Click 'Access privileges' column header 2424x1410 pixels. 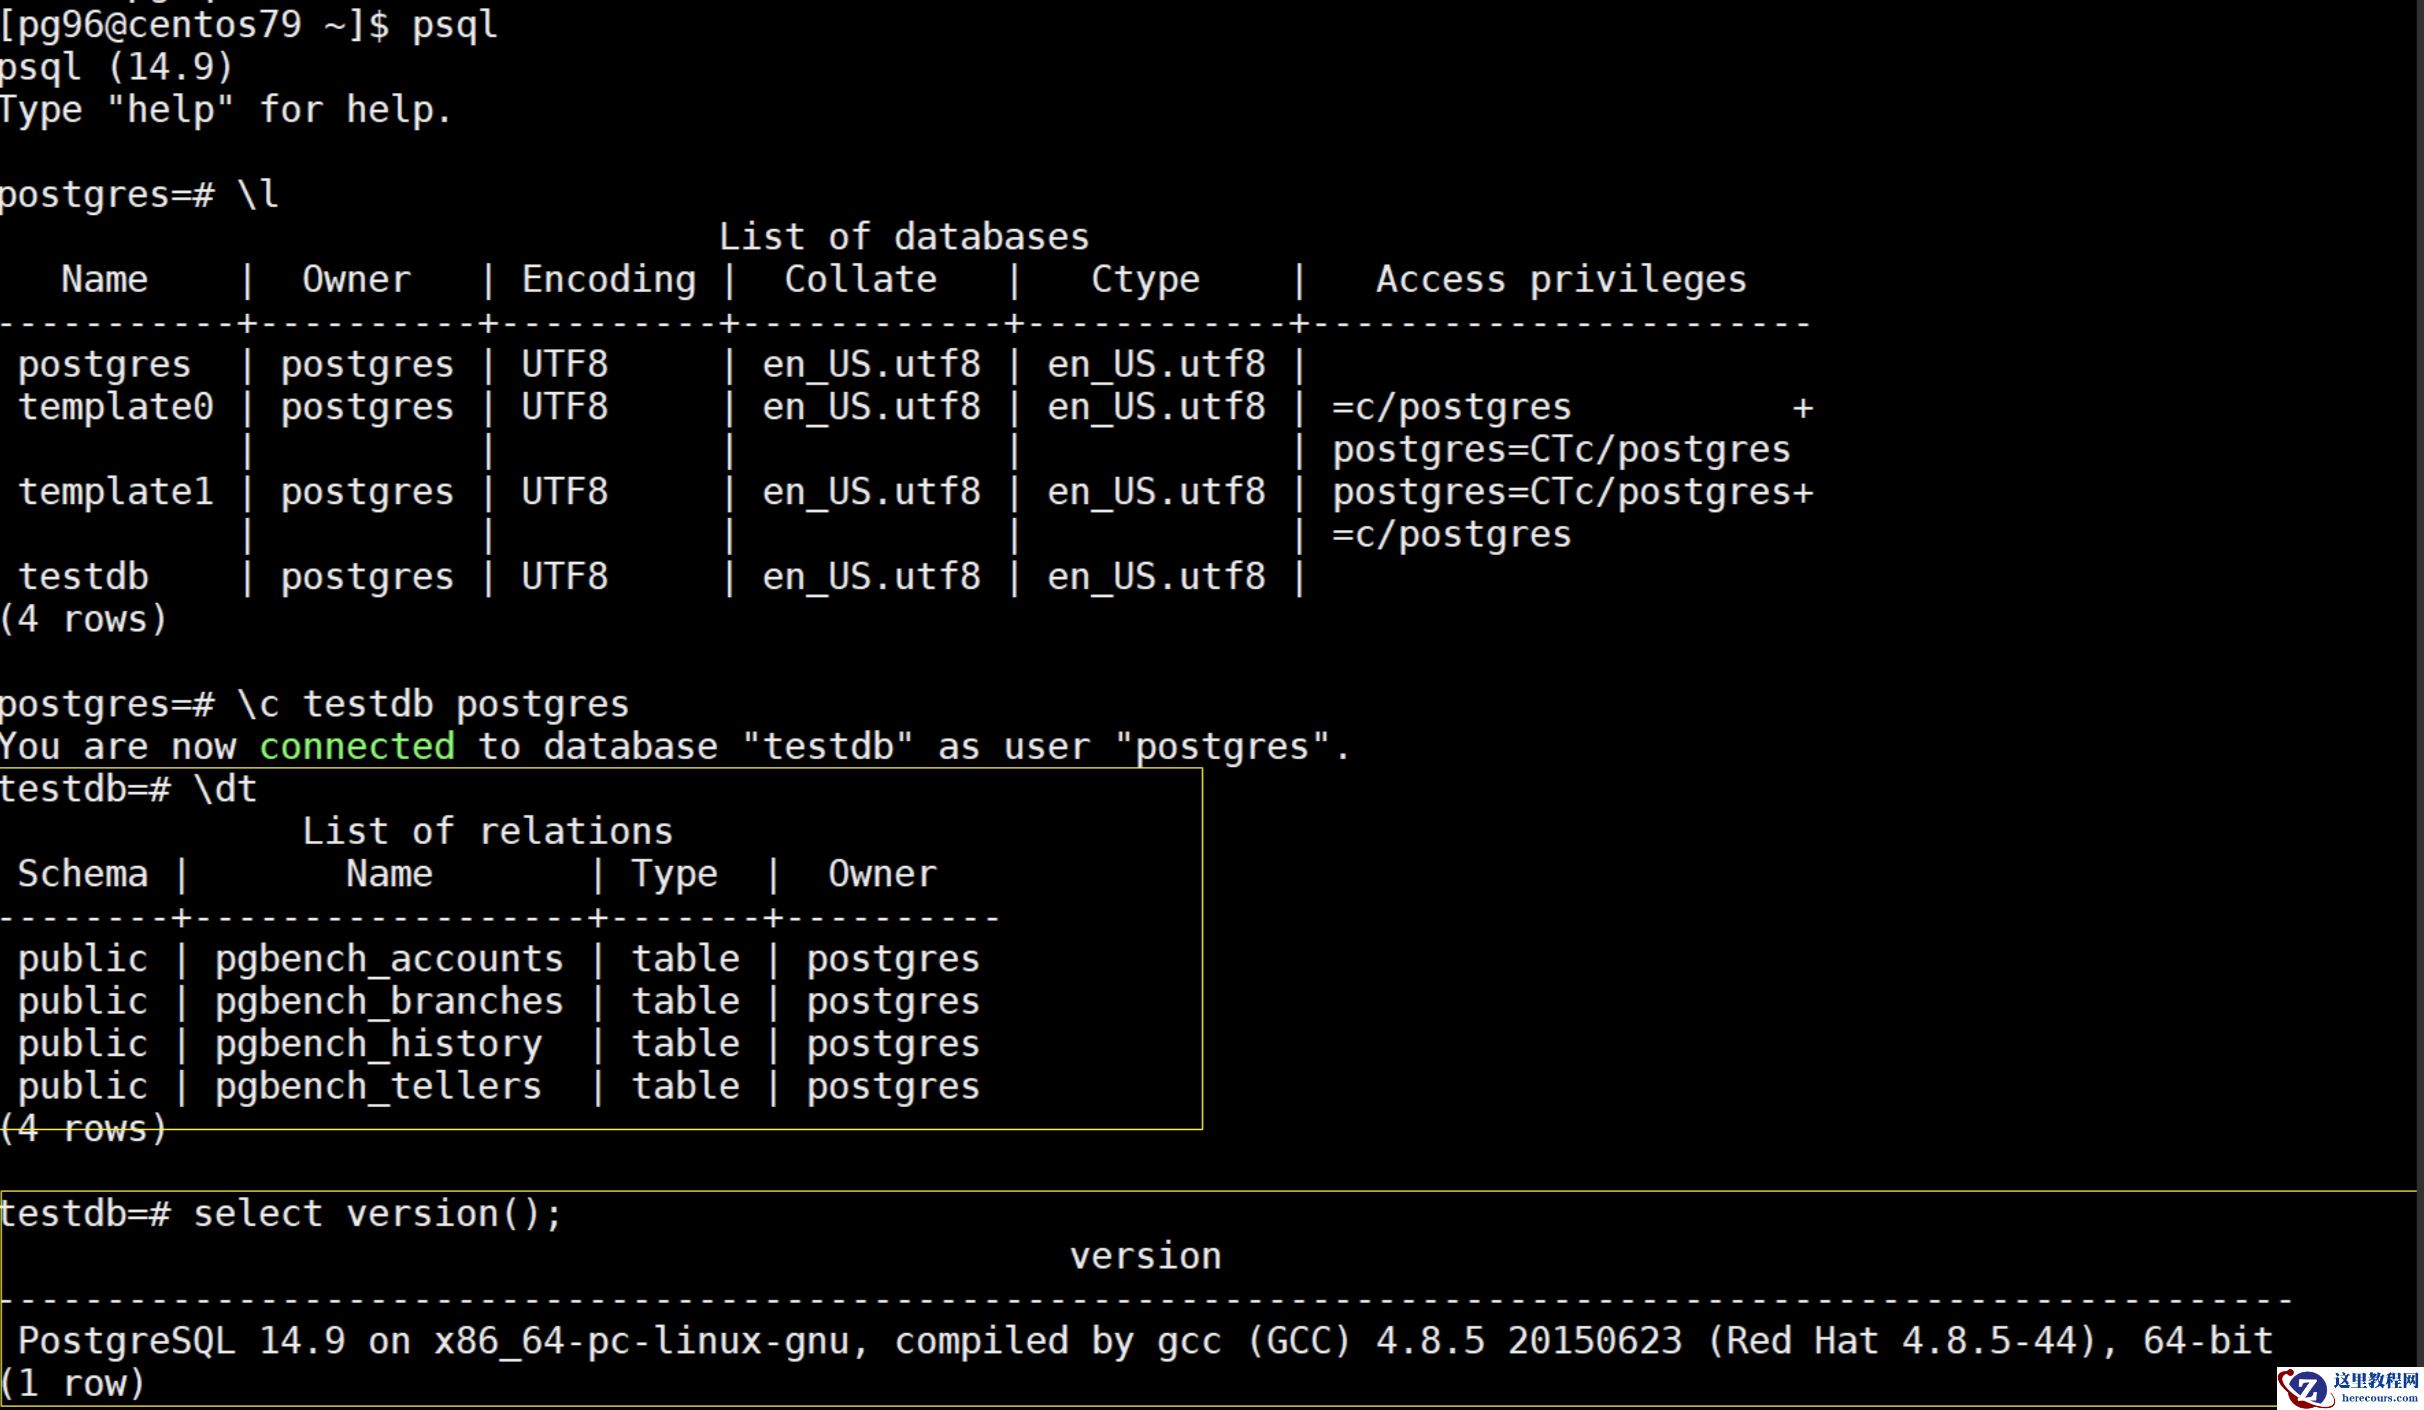[x=1560, y=279]
